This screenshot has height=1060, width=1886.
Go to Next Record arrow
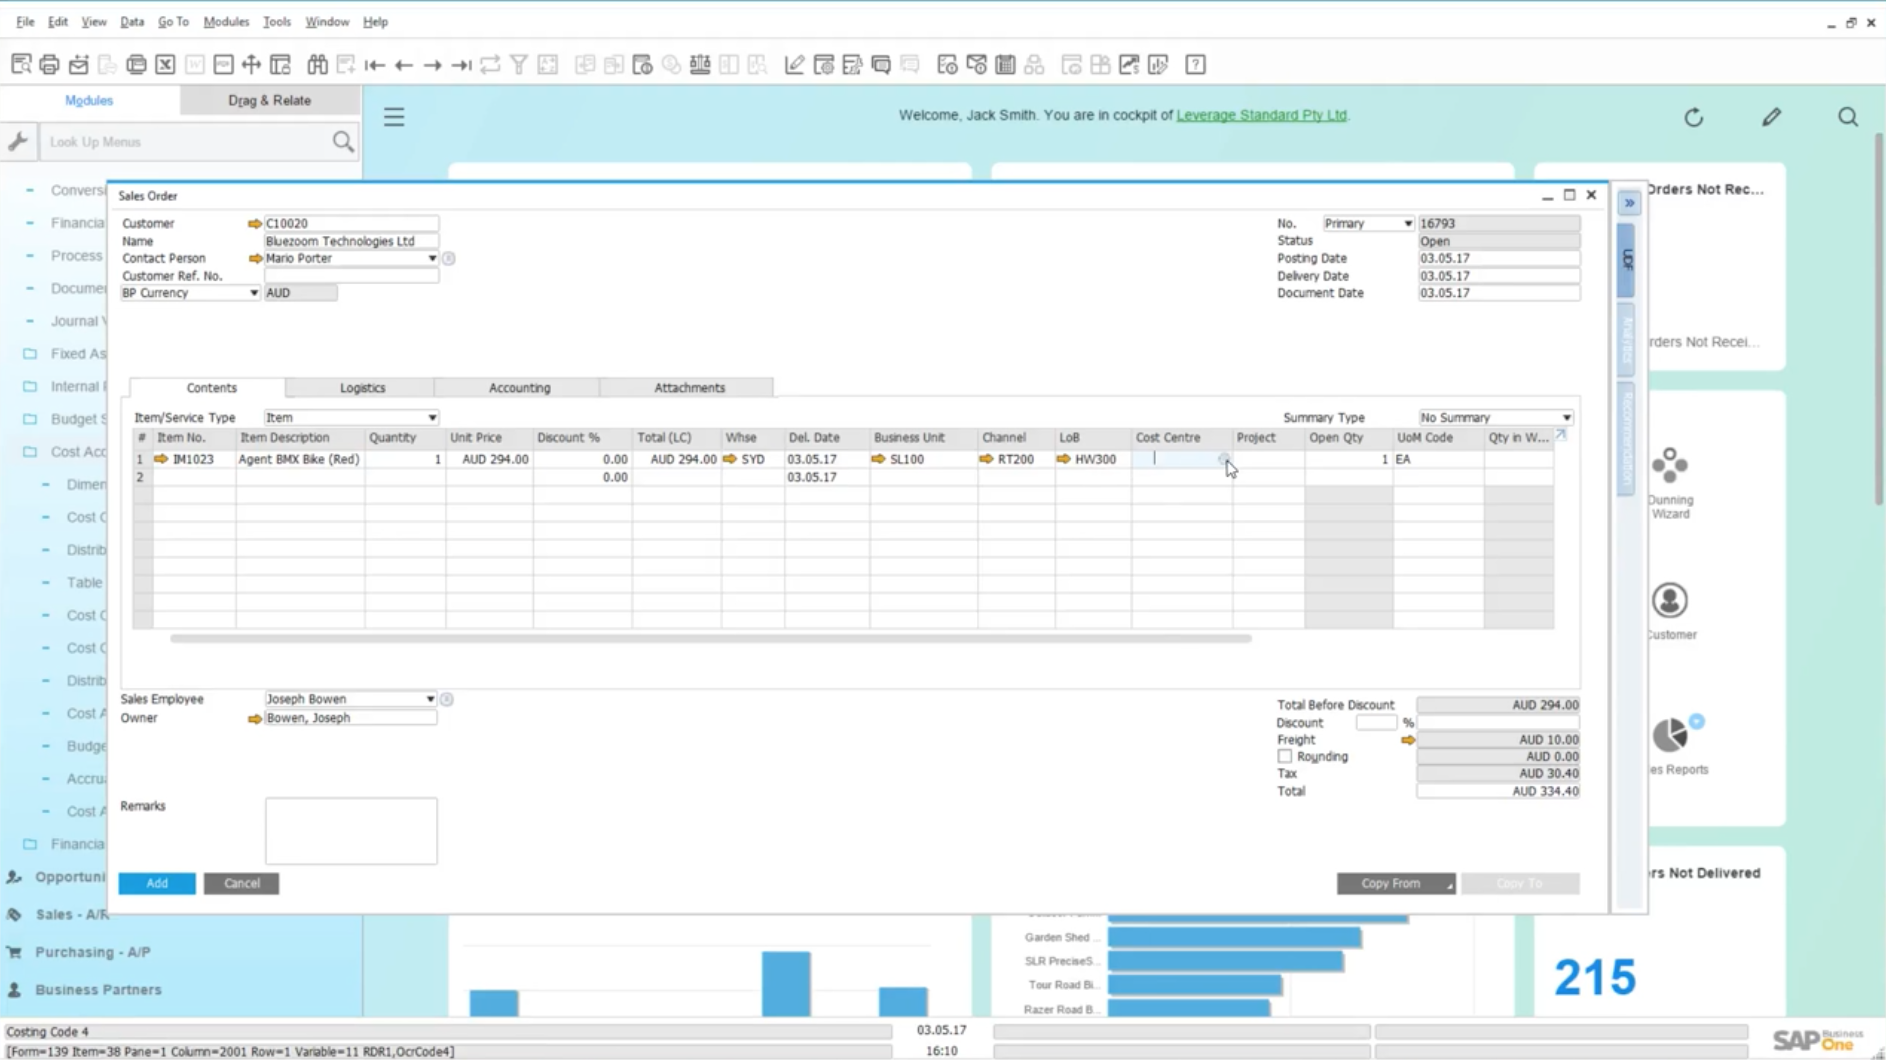tap(432, 65)
